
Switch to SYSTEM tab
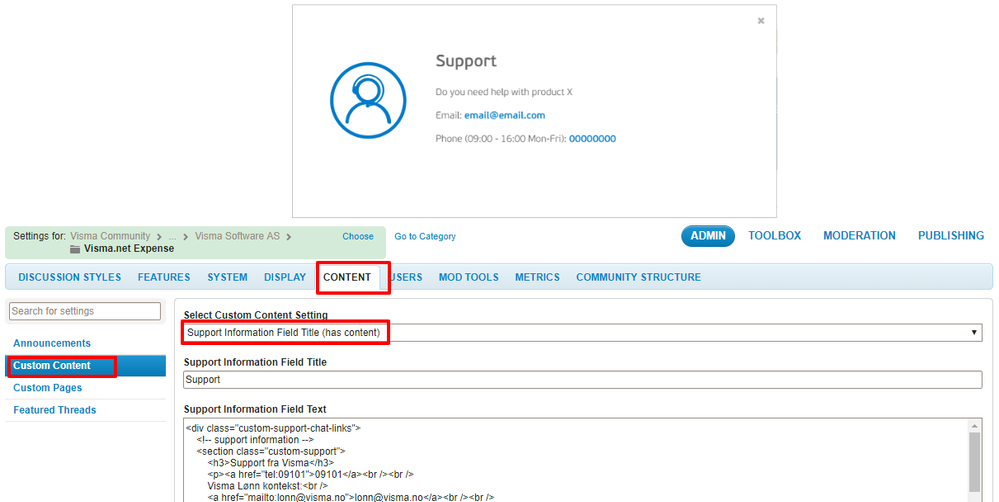tap(227, 277)
